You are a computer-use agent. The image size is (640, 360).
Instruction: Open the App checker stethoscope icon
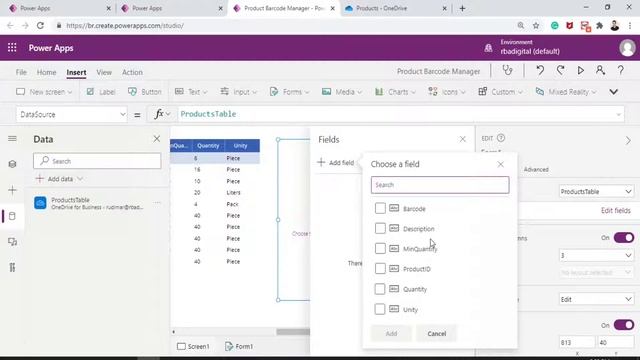(x=507, y=71)
